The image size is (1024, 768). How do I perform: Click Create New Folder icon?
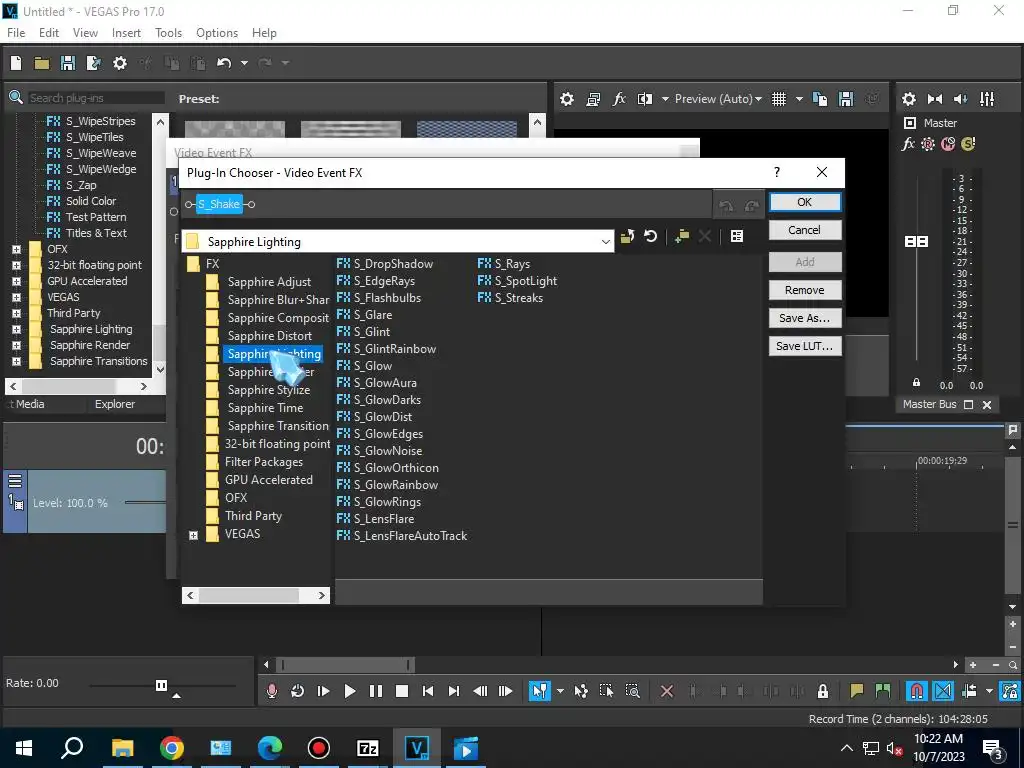682,236
